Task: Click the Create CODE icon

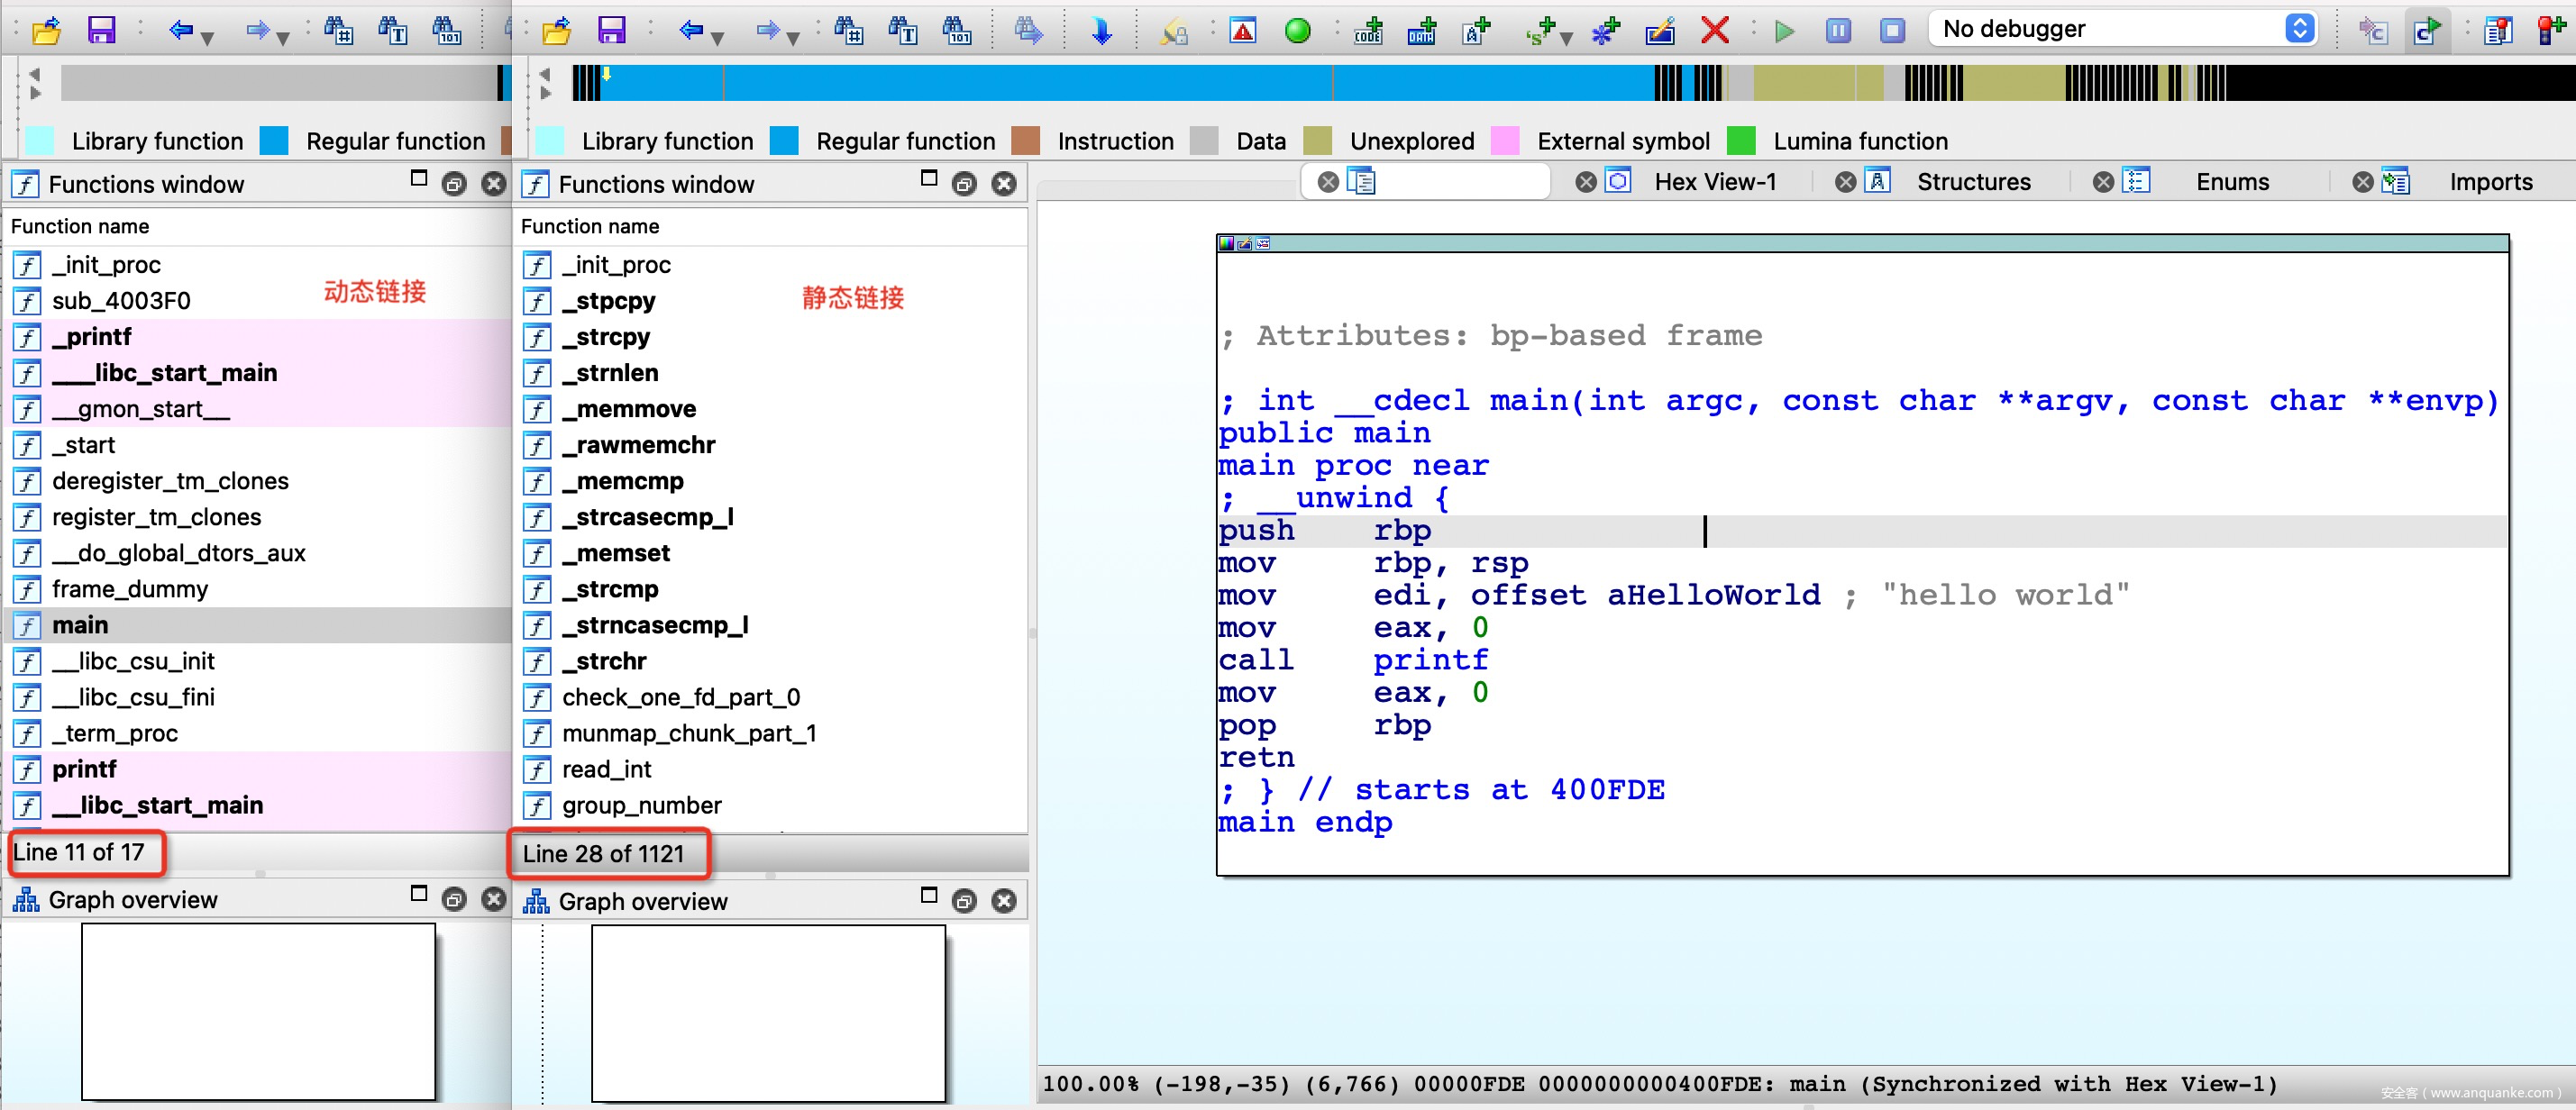Action: click(1368, 30)
